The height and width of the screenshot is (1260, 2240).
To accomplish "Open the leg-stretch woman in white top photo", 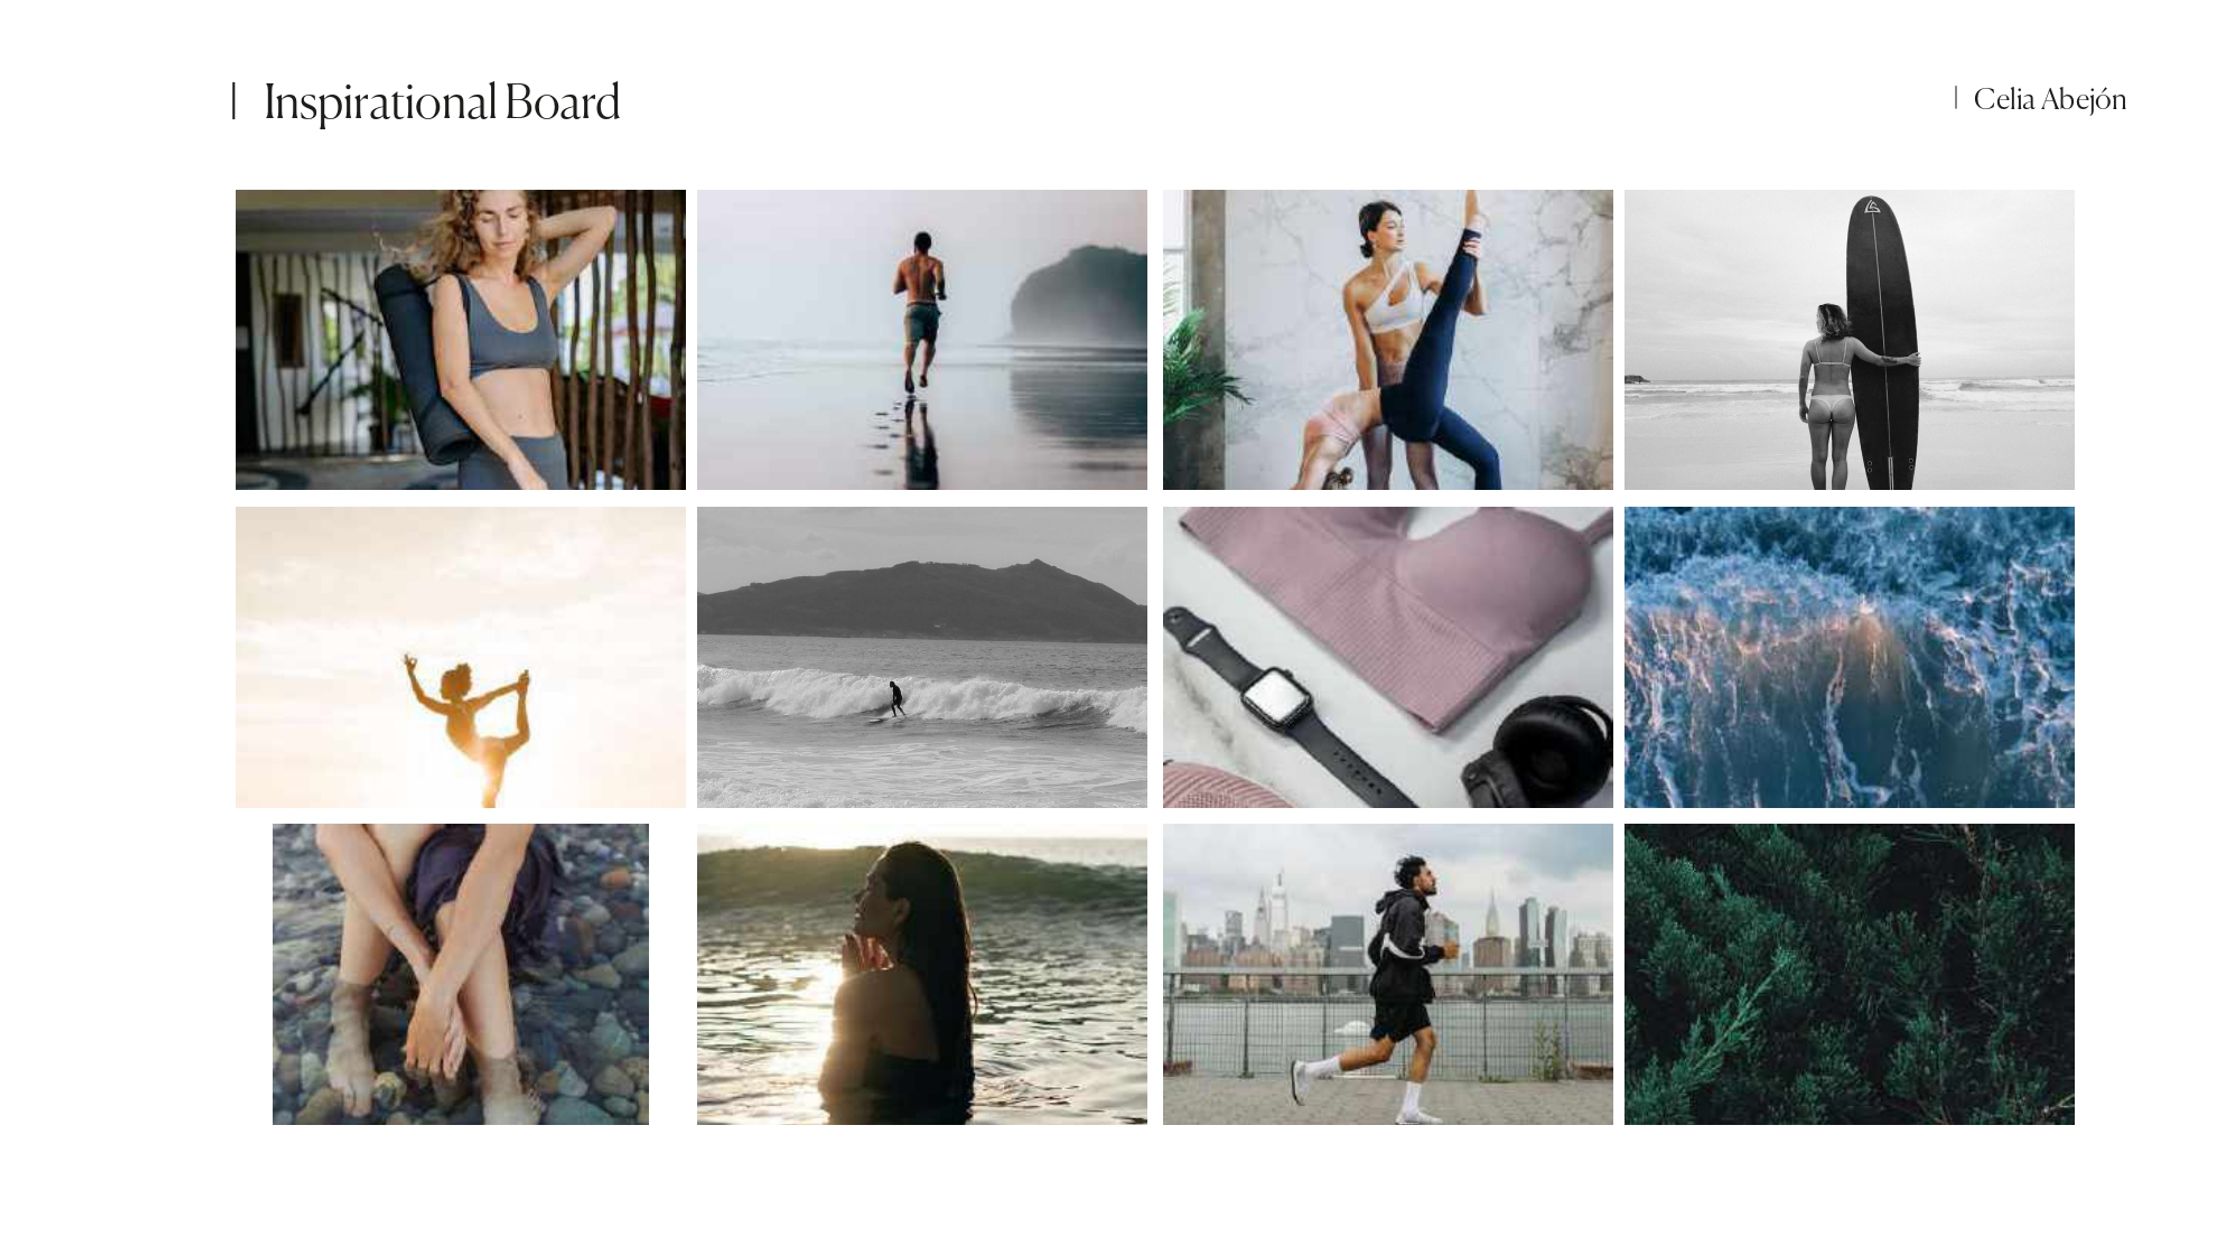I will [1388, 340].
